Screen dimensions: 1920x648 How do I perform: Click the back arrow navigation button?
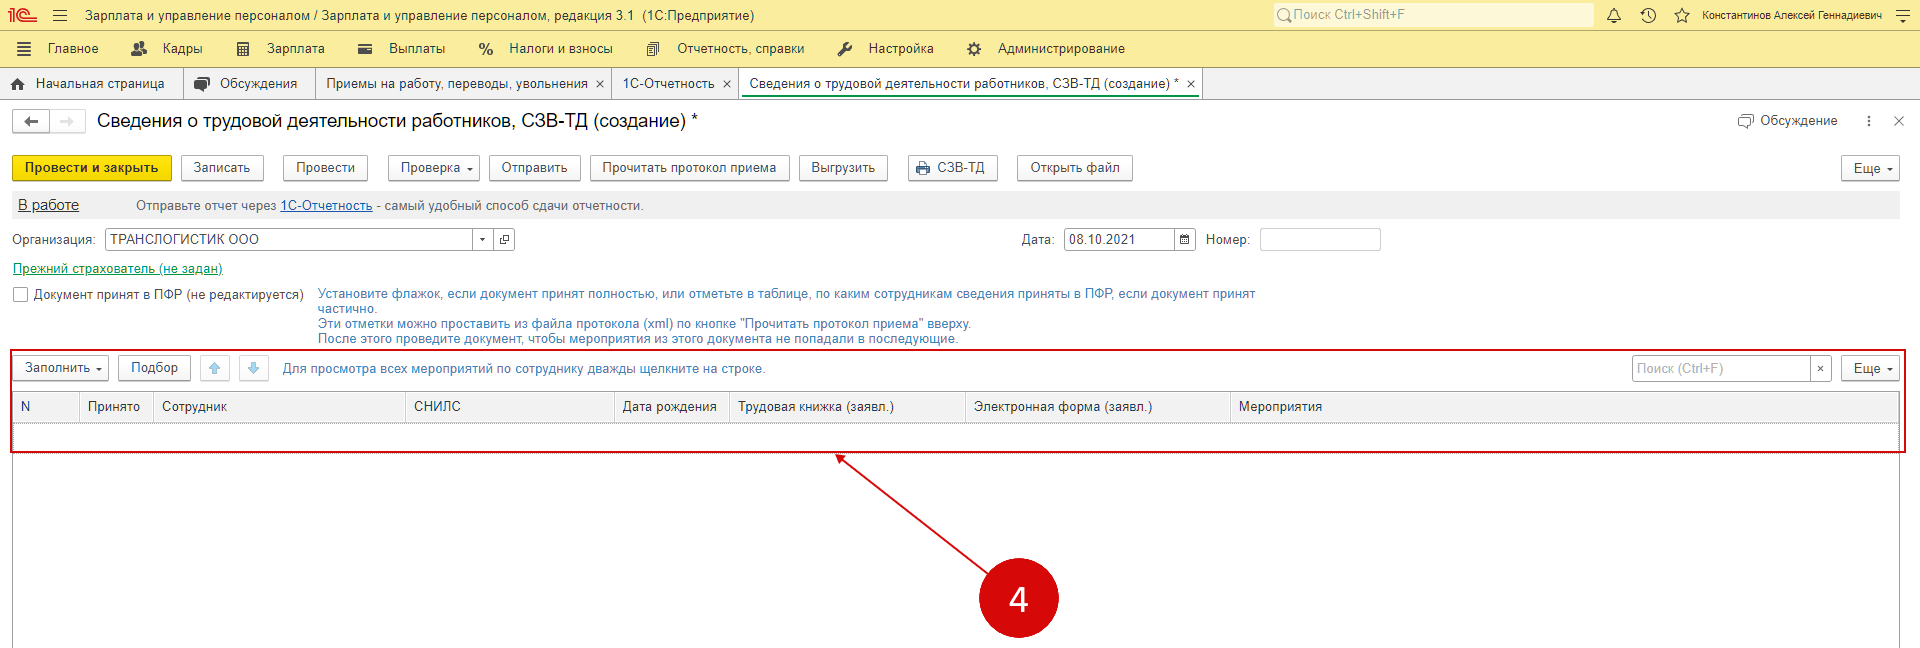pyautogui.click(x=31, y=121)
